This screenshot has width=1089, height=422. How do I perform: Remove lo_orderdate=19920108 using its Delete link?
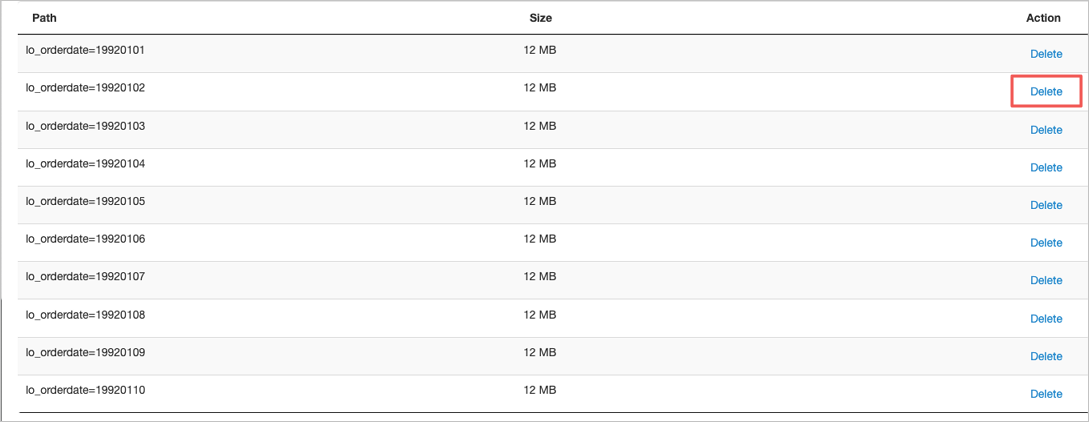(x=1046, y=319)
